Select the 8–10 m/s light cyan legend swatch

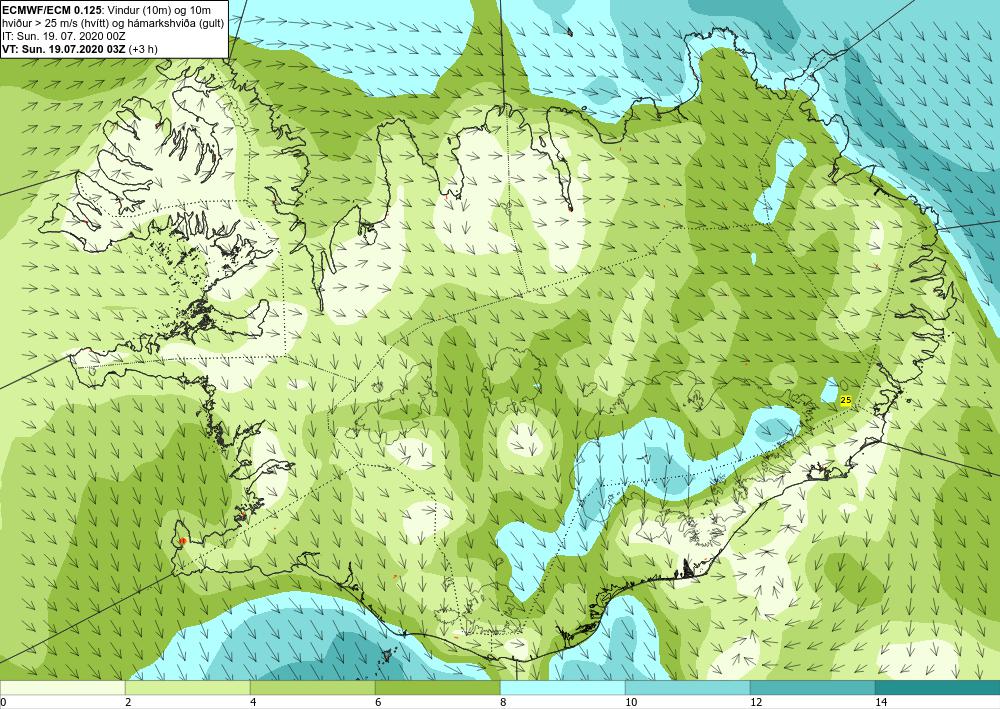(x=562, y=688)
